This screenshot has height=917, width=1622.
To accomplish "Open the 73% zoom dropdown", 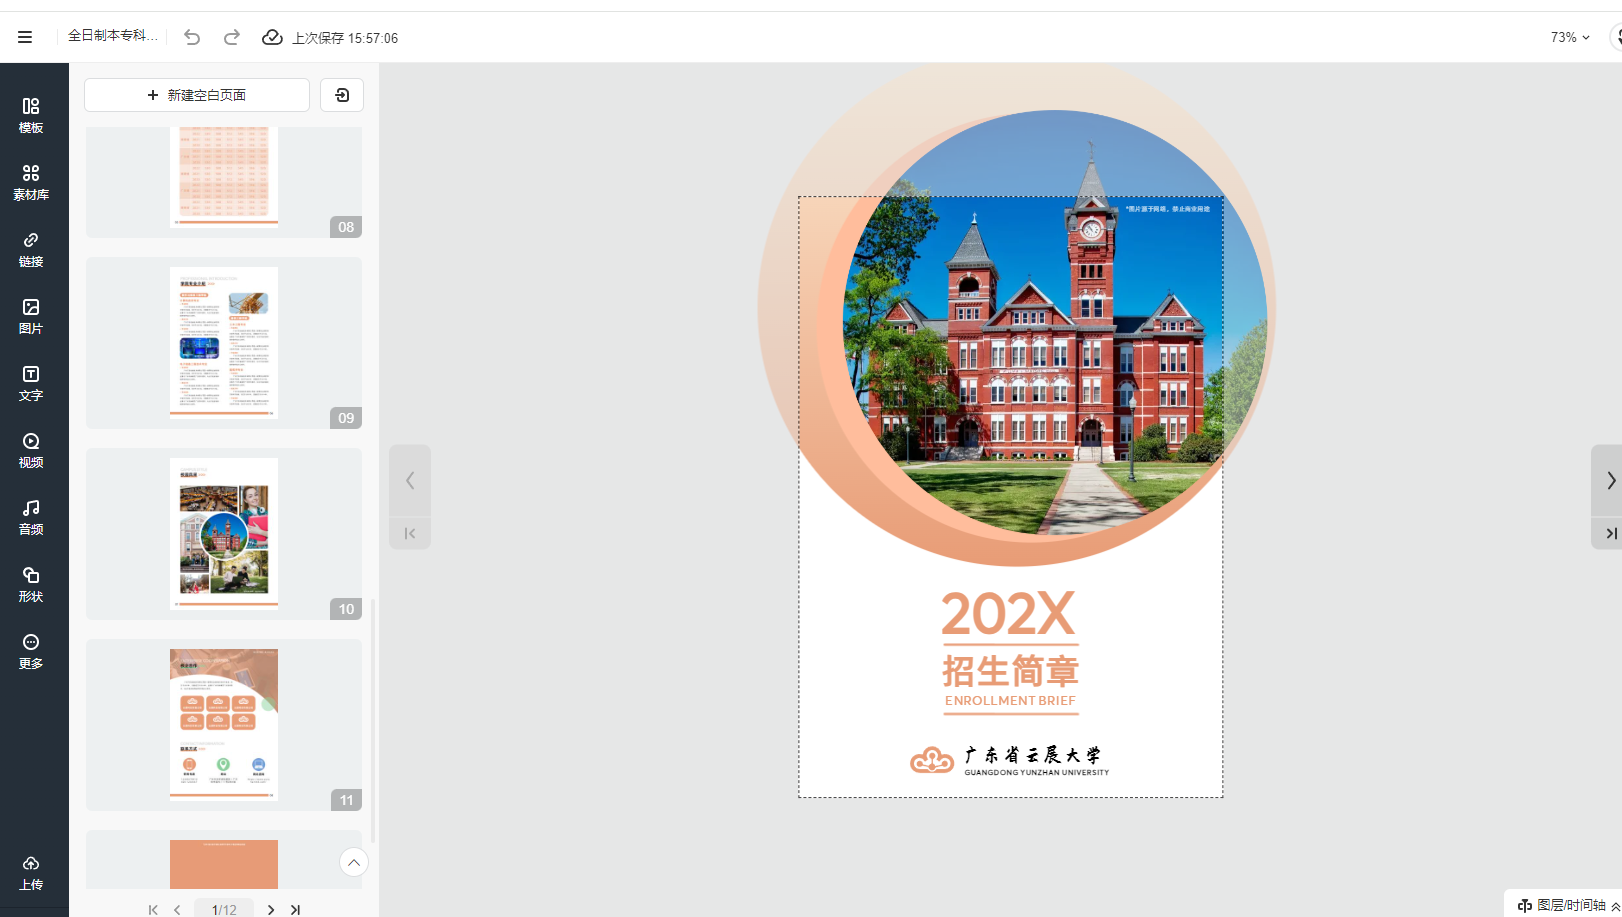I will pos(1570,37).
